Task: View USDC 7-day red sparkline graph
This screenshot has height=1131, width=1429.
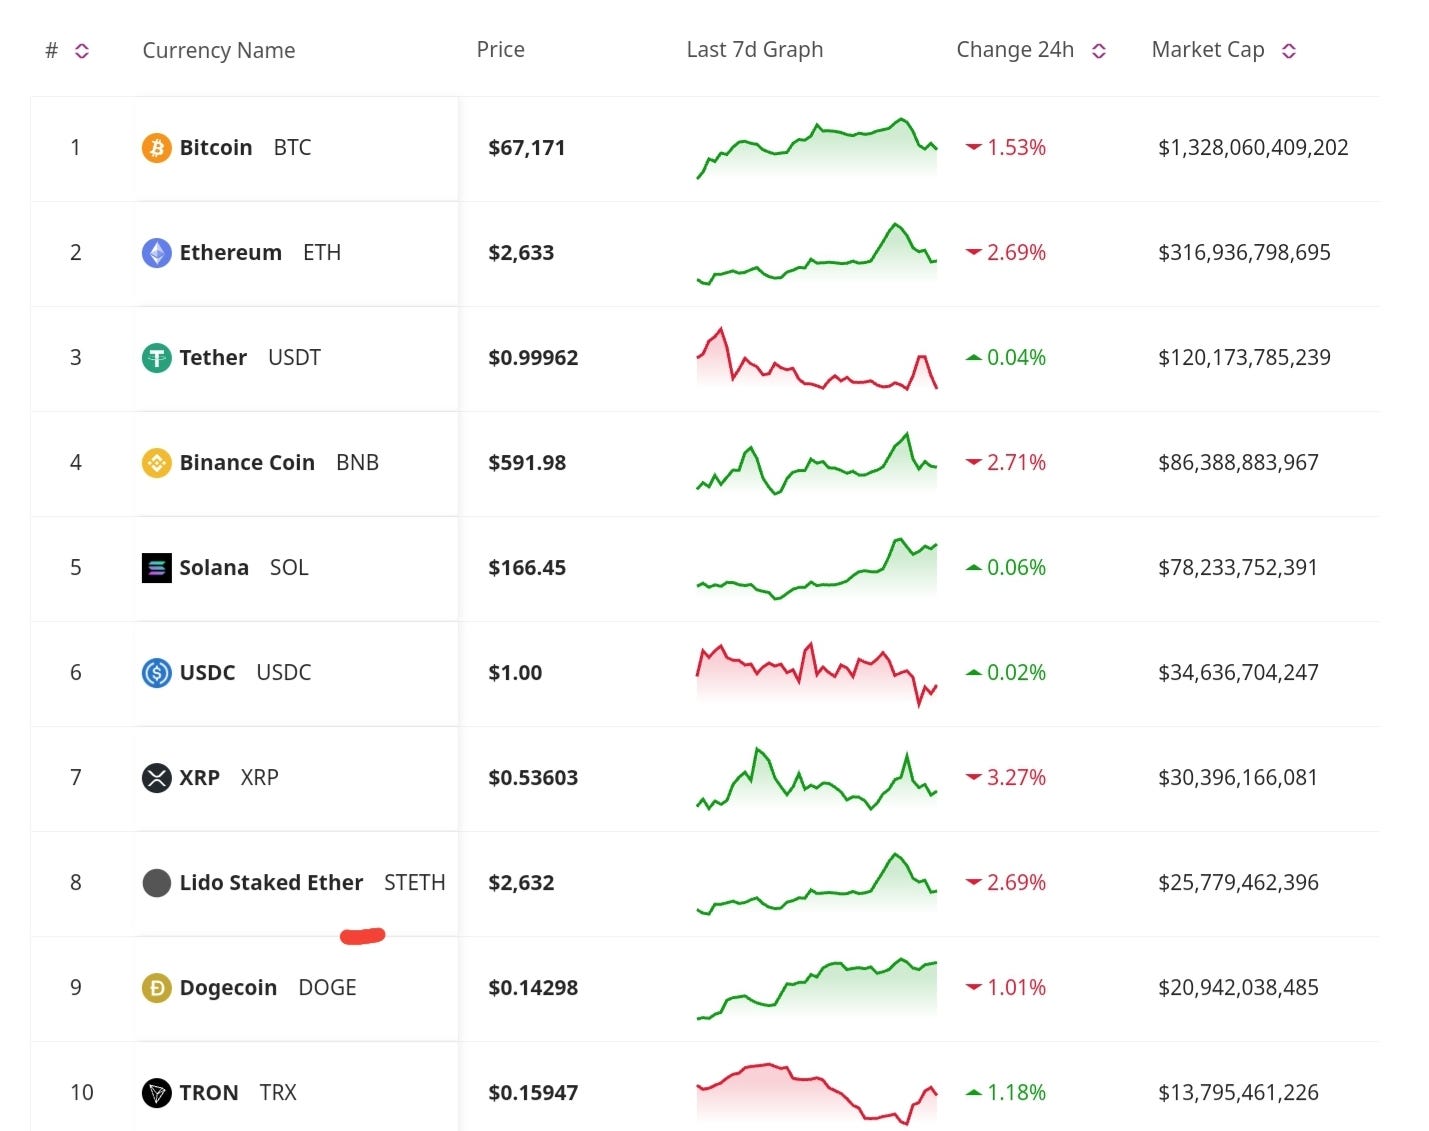Action: tap(816, 675)
